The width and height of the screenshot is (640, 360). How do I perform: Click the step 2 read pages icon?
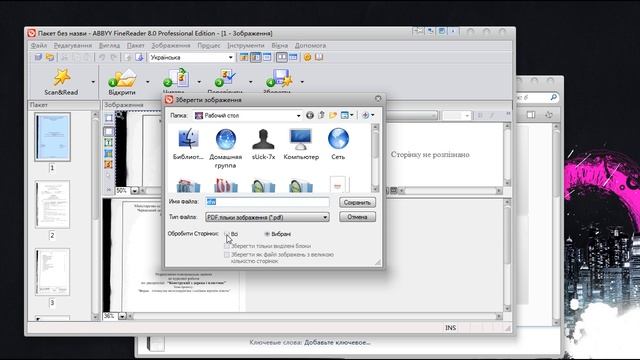pyautogui.click(x=176, y=78)
